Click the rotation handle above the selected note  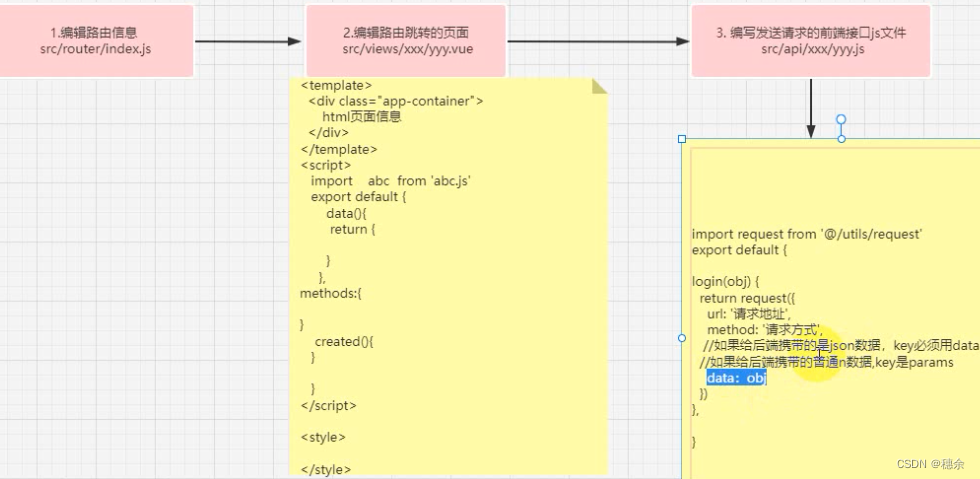841,119
